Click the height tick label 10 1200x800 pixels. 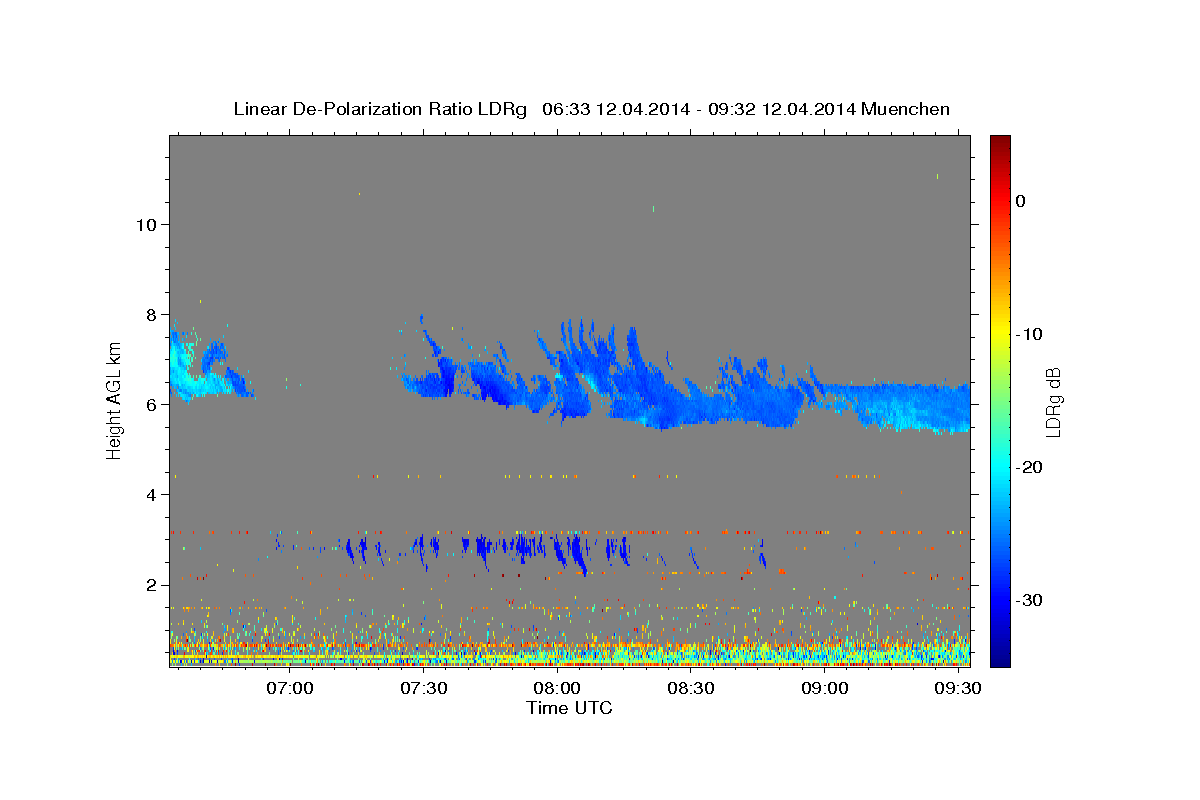tap(145, 224)
